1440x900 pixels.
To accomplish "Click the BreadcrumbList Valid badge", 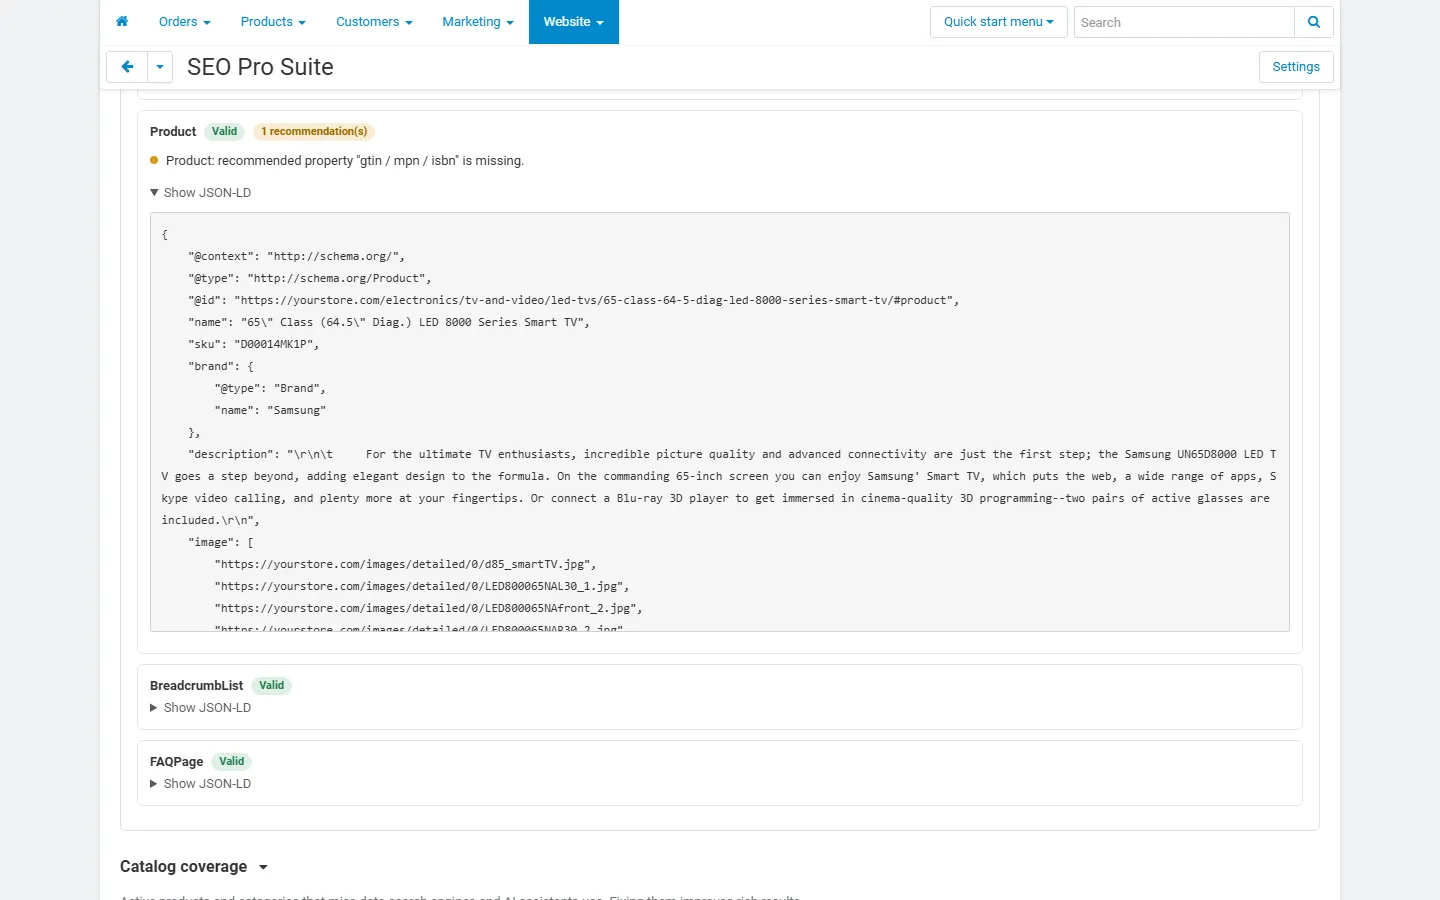I will tap(271, 686).
